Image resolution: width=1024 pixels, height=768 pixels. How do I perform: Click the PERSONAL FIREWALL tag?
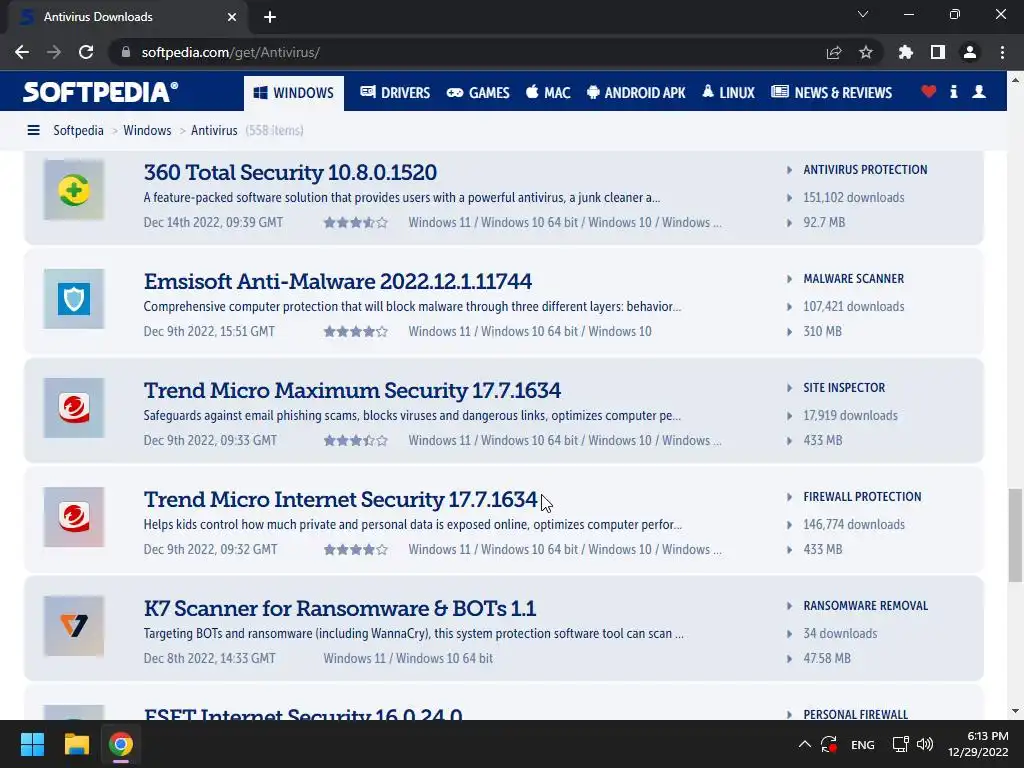[x=856, y=714]
